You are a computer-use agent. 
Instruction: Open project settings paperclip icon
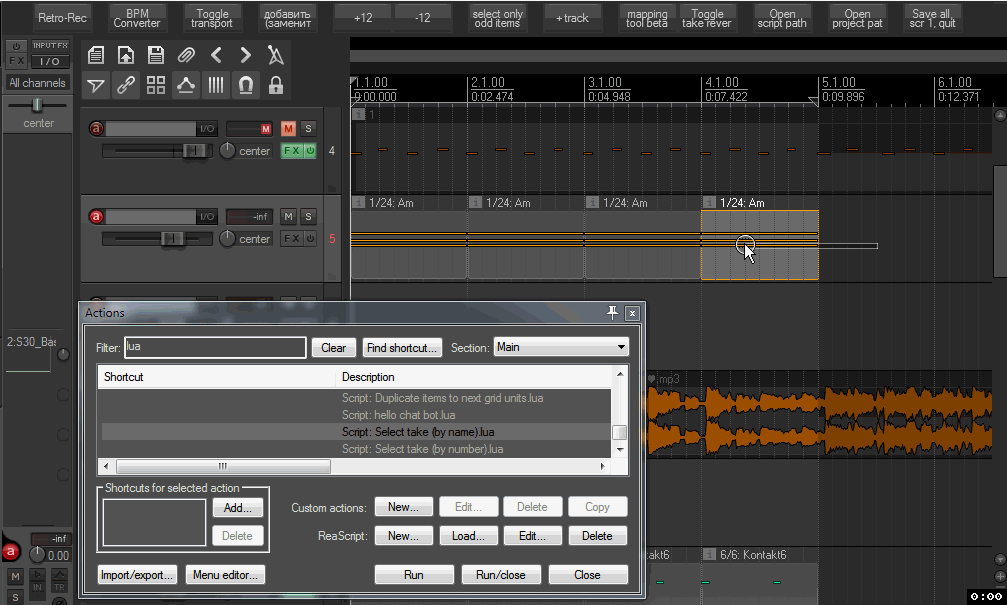(186, 55)
